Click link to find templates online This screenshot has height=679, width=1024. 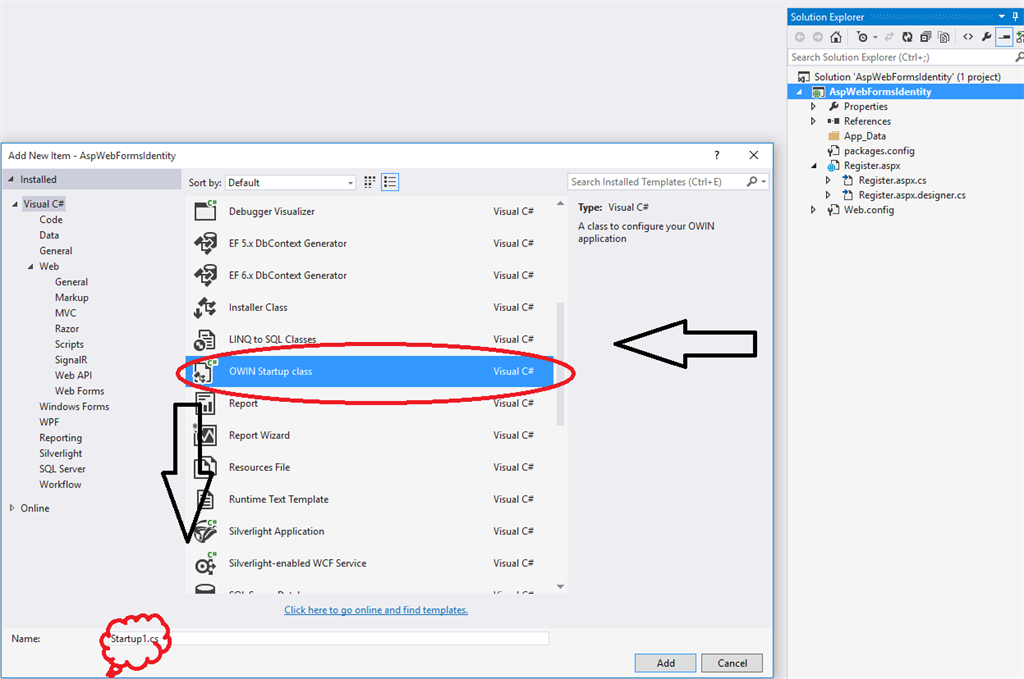pos(376,610)
